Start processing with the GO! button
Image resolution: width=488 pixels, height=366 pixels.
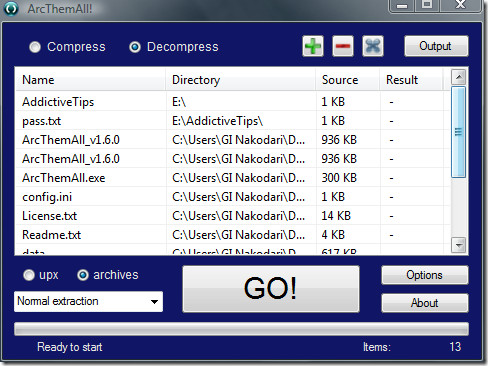(x=271, y=289)
